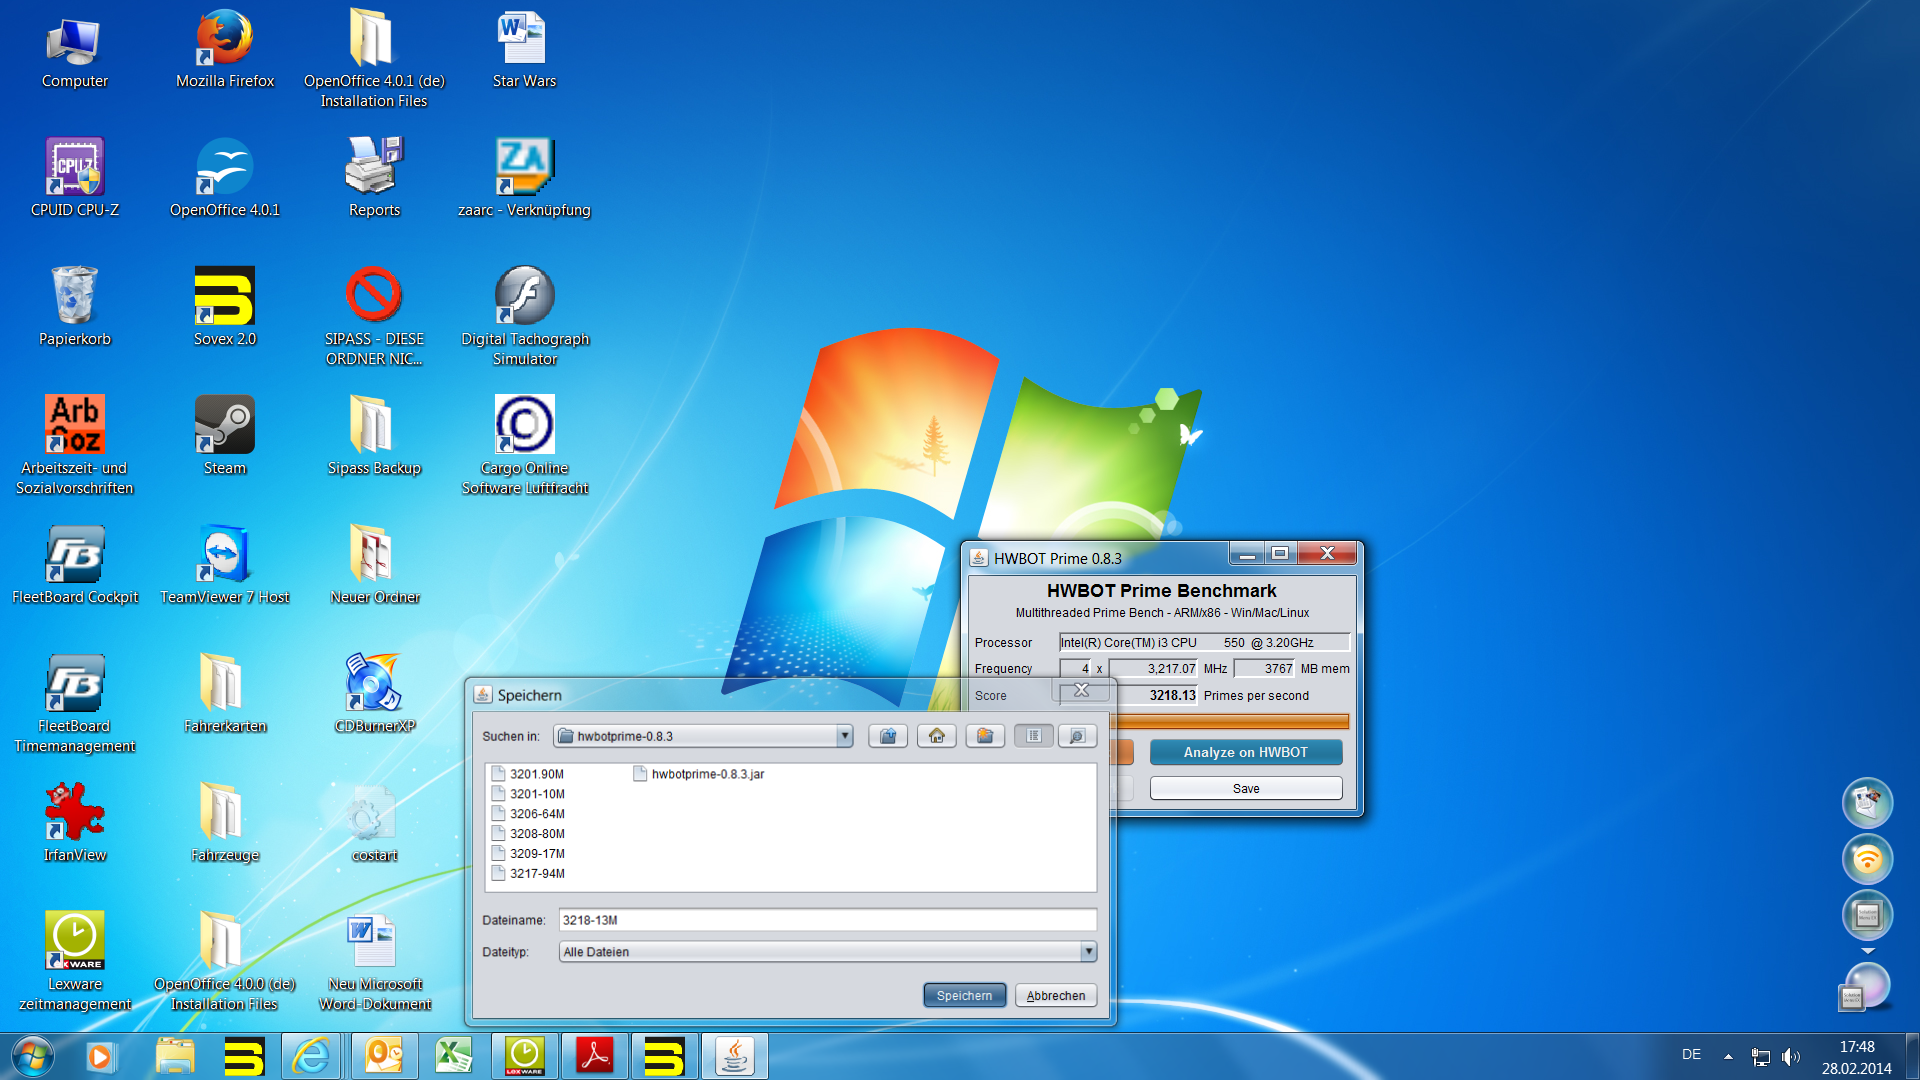
Task: Click the orange progress bar in HWBOT Prime
Action: pos(1230,721)
